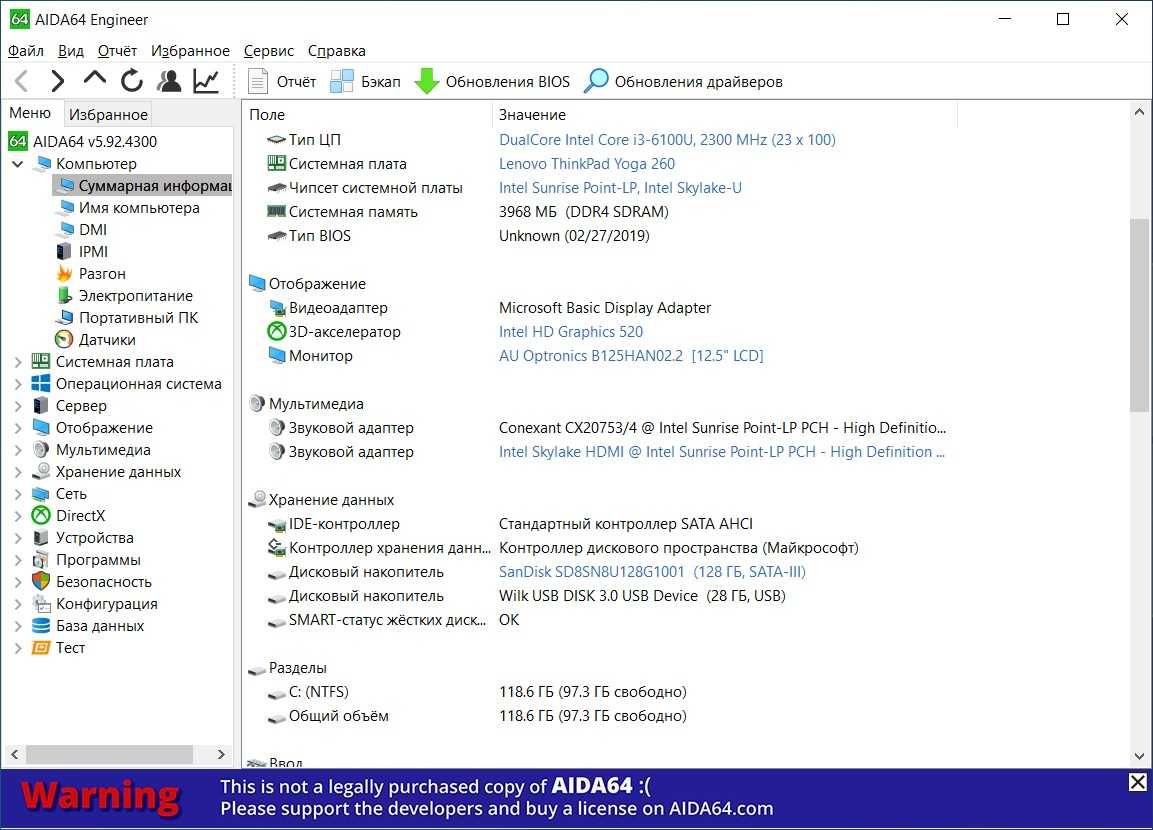Click the sidebar horizontal scroll right arrow
The width and height of the screenshot is (1153, 830).
(x=221, y=754)
